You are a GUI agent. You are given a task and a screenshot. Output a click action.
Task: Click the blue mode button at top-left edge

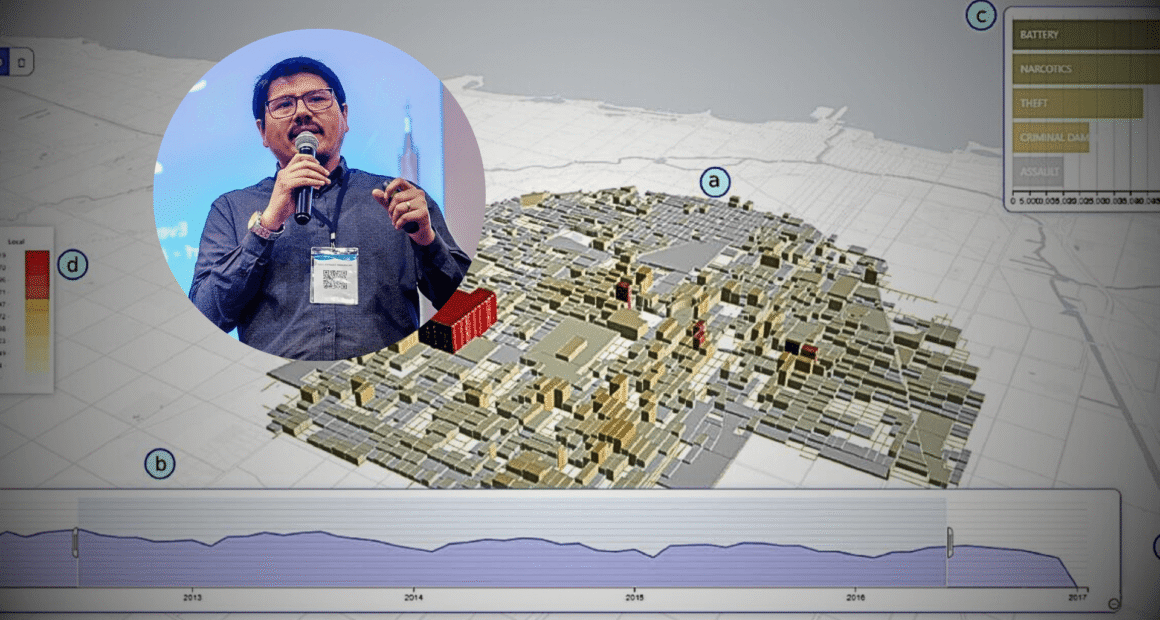click(x=3, y=61)
